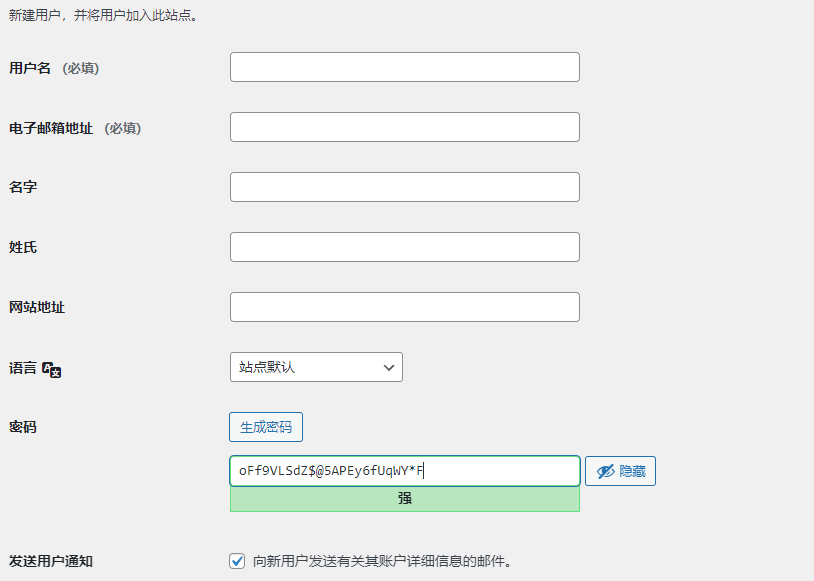The width and height of the screenshot is (814, 581).
Task: Select the generated password text field
Action: [404, 470]
